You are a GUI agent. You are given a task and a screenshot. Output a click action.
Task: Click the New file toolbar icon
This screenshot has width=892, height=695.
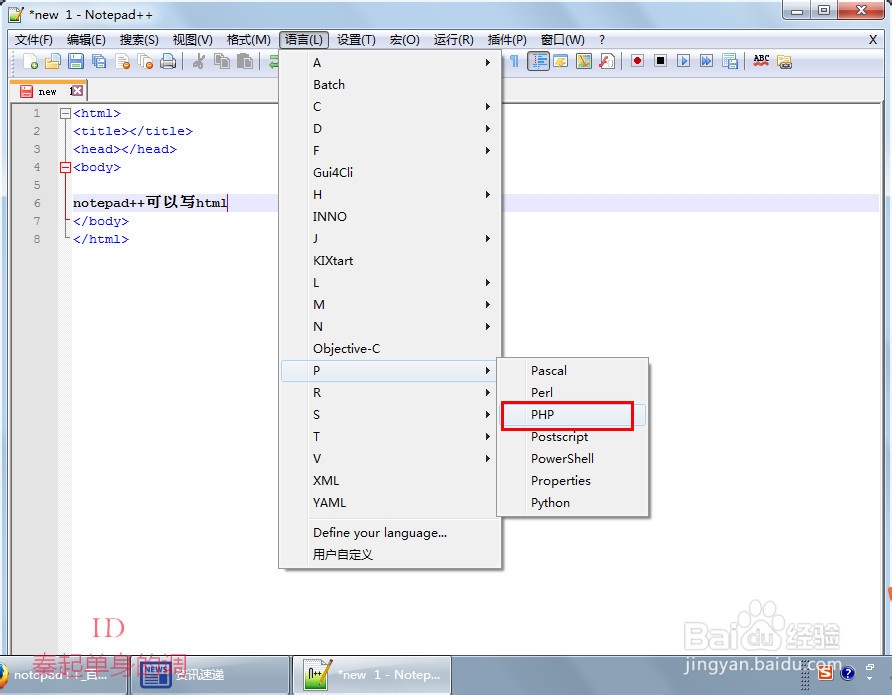30,61
